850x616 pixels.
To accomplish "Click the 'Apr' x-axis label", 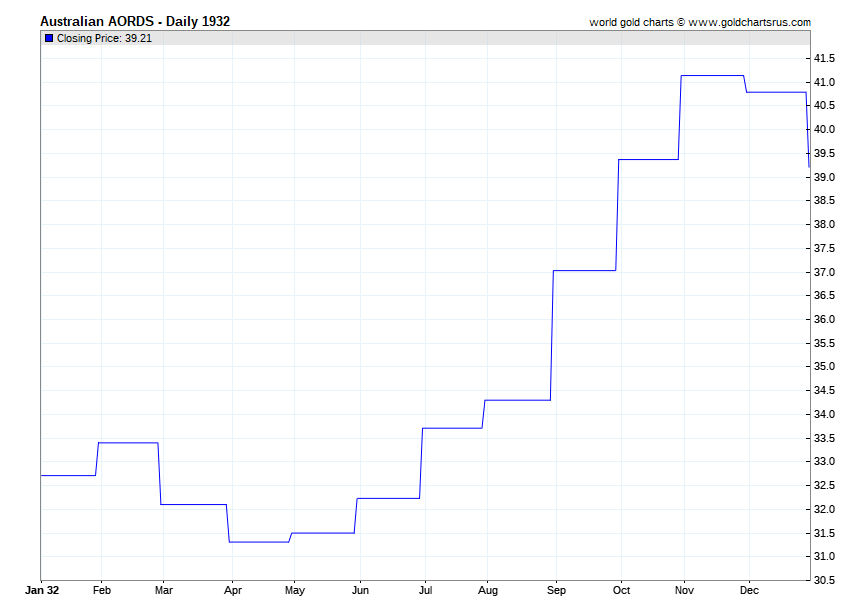I will tap(233, 591).
